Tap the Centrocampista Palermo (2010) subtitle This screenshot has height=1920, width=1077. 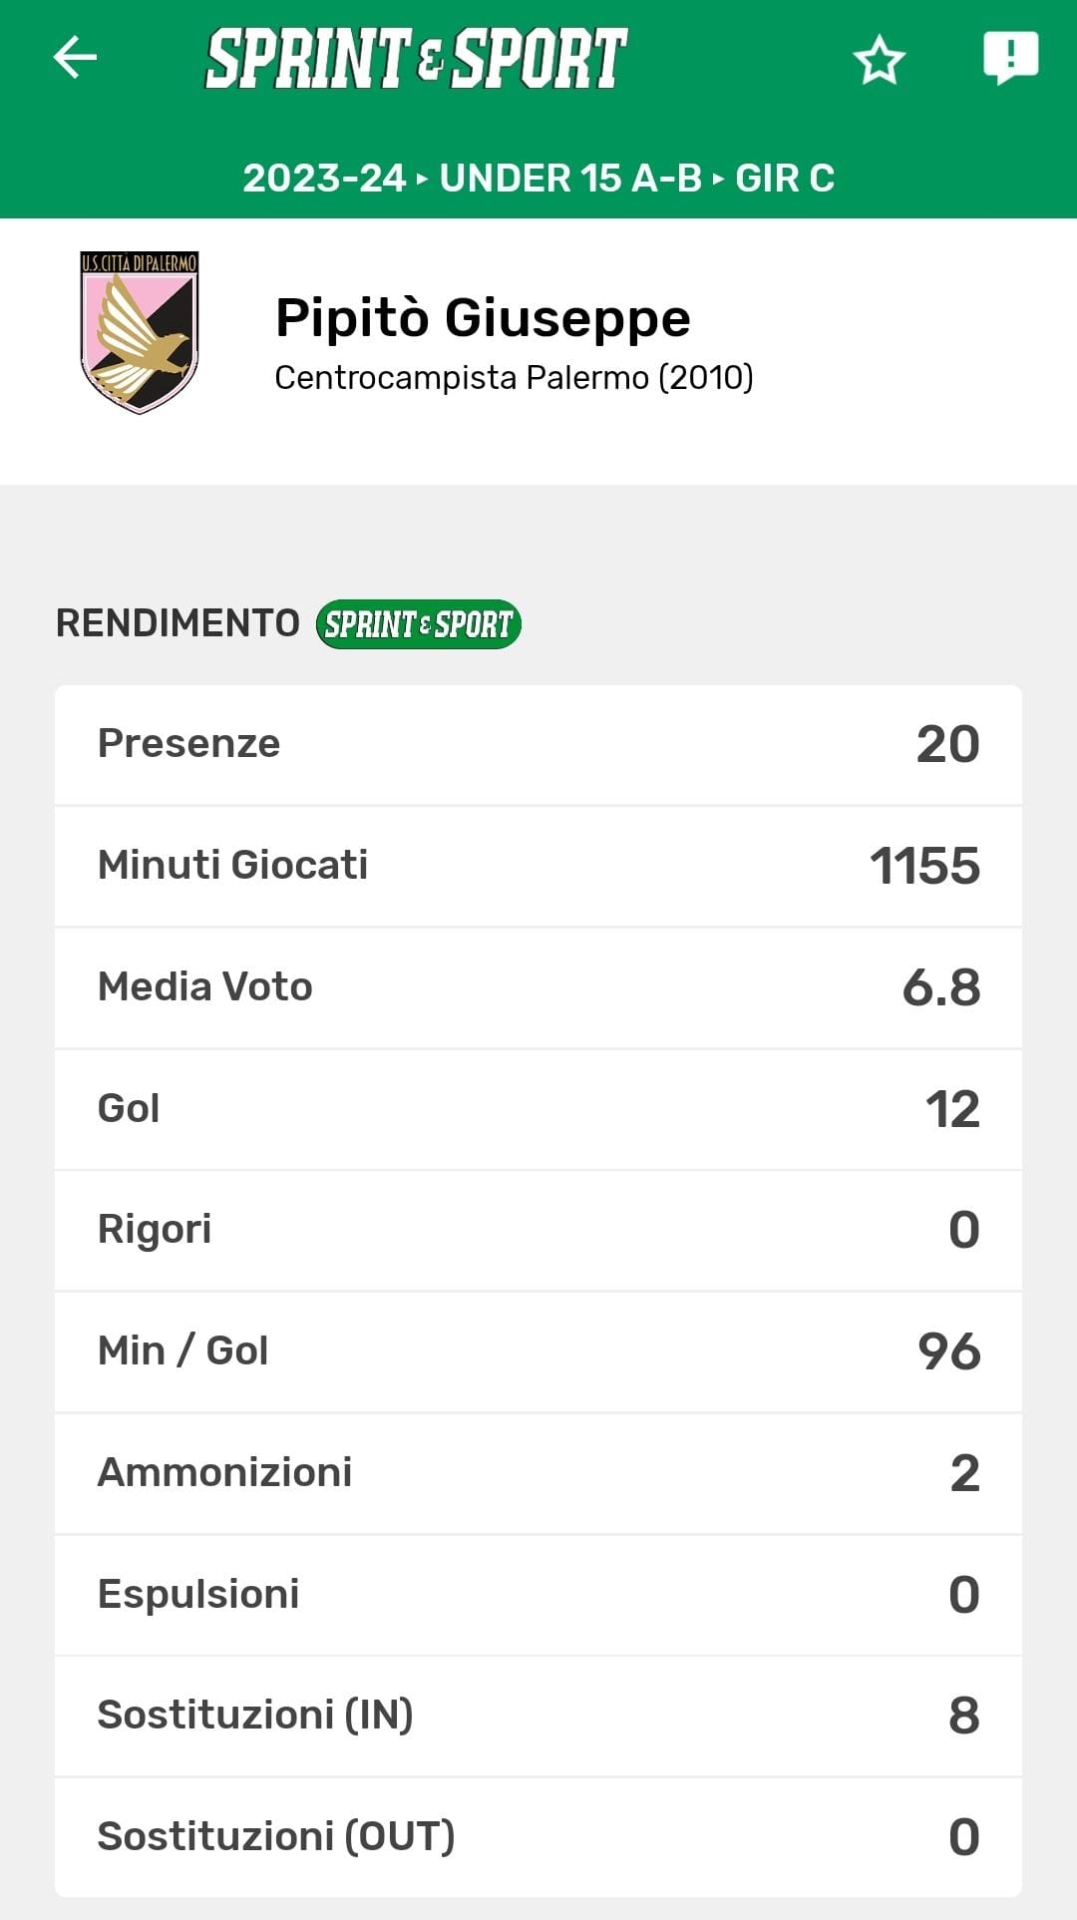(513, 378)
